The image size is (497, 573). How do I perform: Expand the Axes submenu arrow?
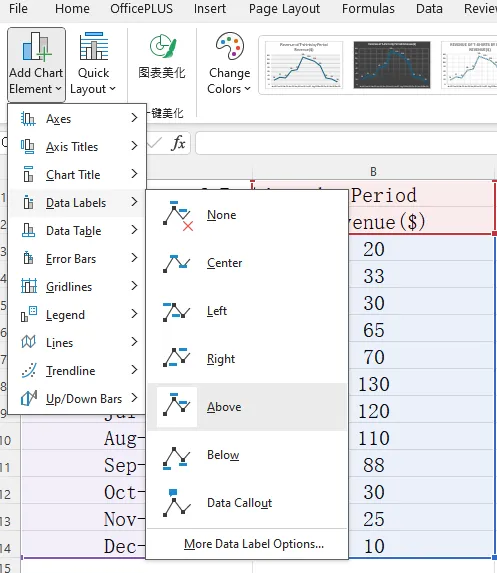pyautogui.click(x=134, y=118)
